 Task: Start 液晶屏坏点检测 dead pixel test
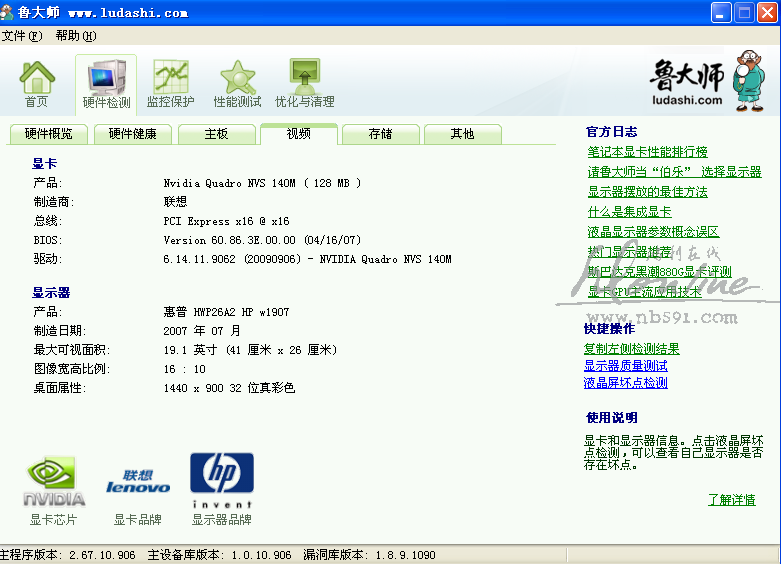(625, 383)
